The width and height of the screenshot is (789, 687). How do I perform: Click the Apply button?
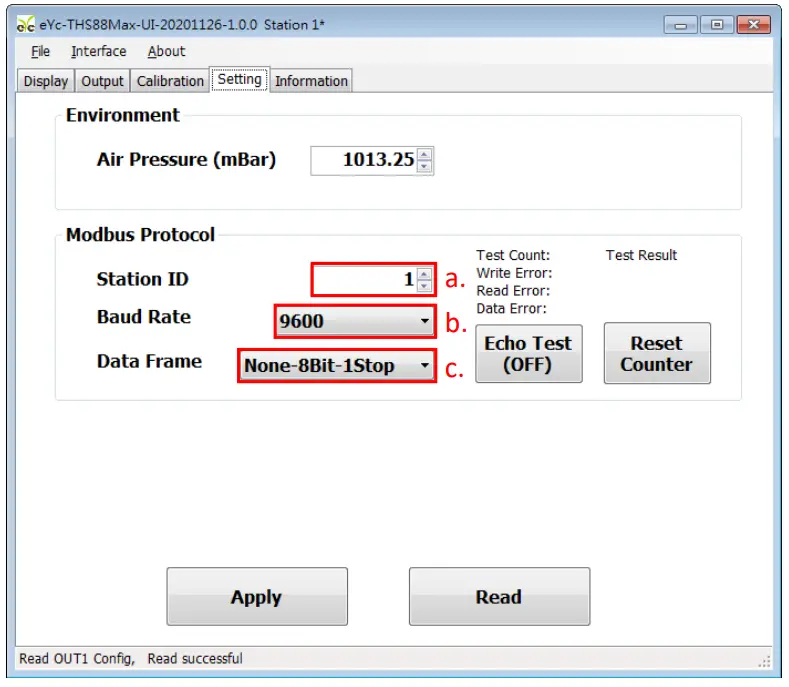tap(256, 597)
